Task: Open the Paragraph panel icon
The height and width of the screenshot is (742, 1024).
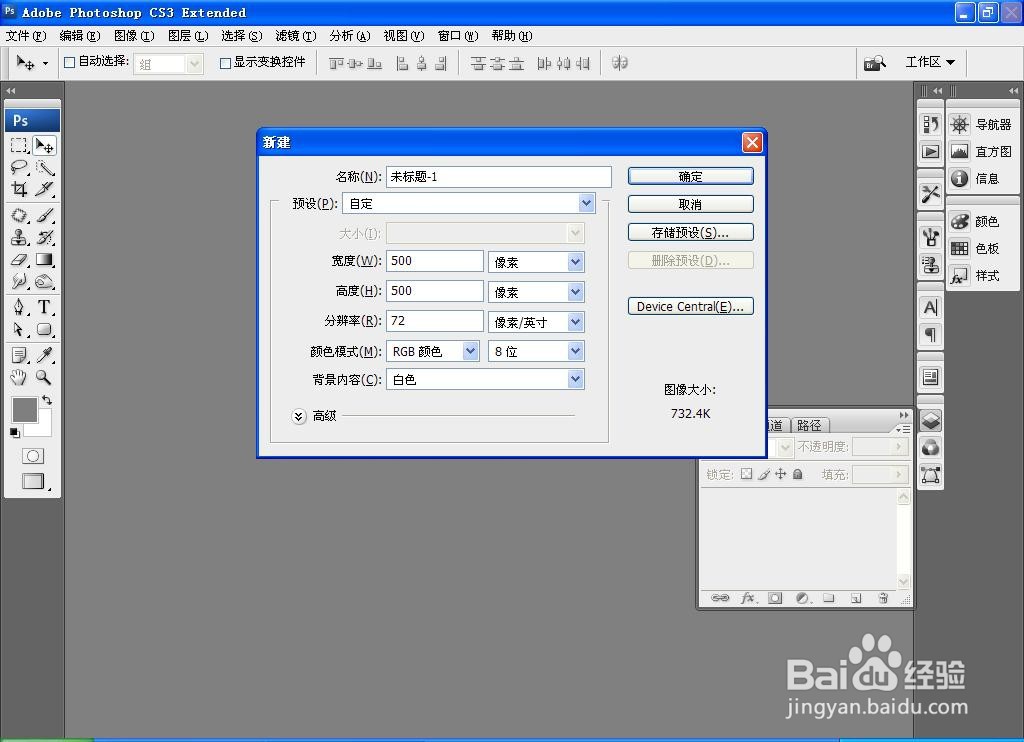Action: tap(931, 335)
